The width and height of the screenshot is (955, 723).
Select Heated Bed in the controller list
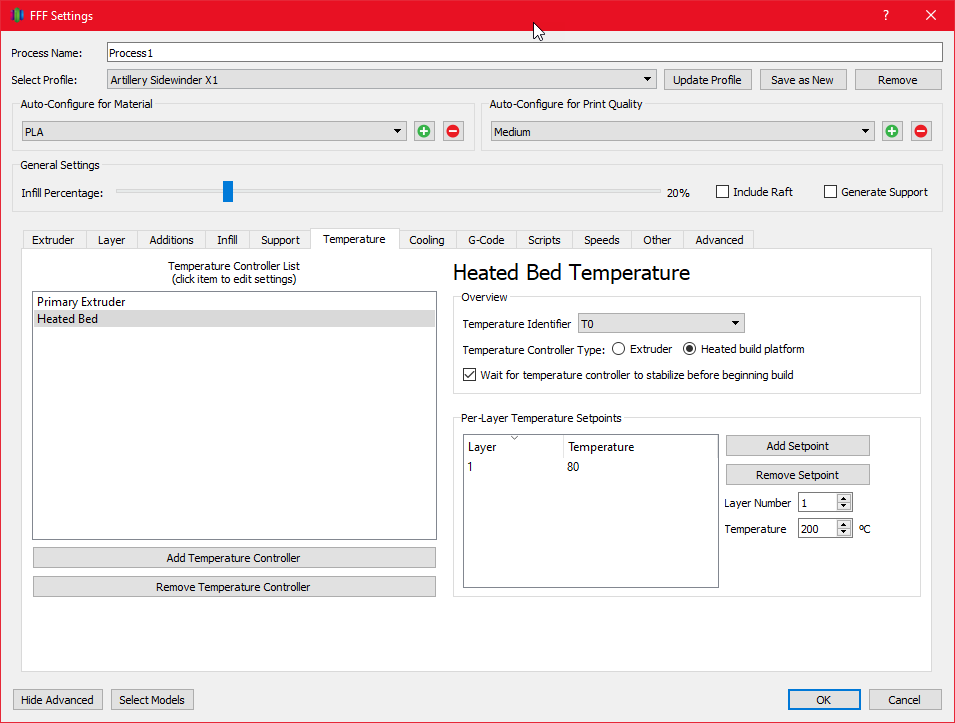click(234, 319)
